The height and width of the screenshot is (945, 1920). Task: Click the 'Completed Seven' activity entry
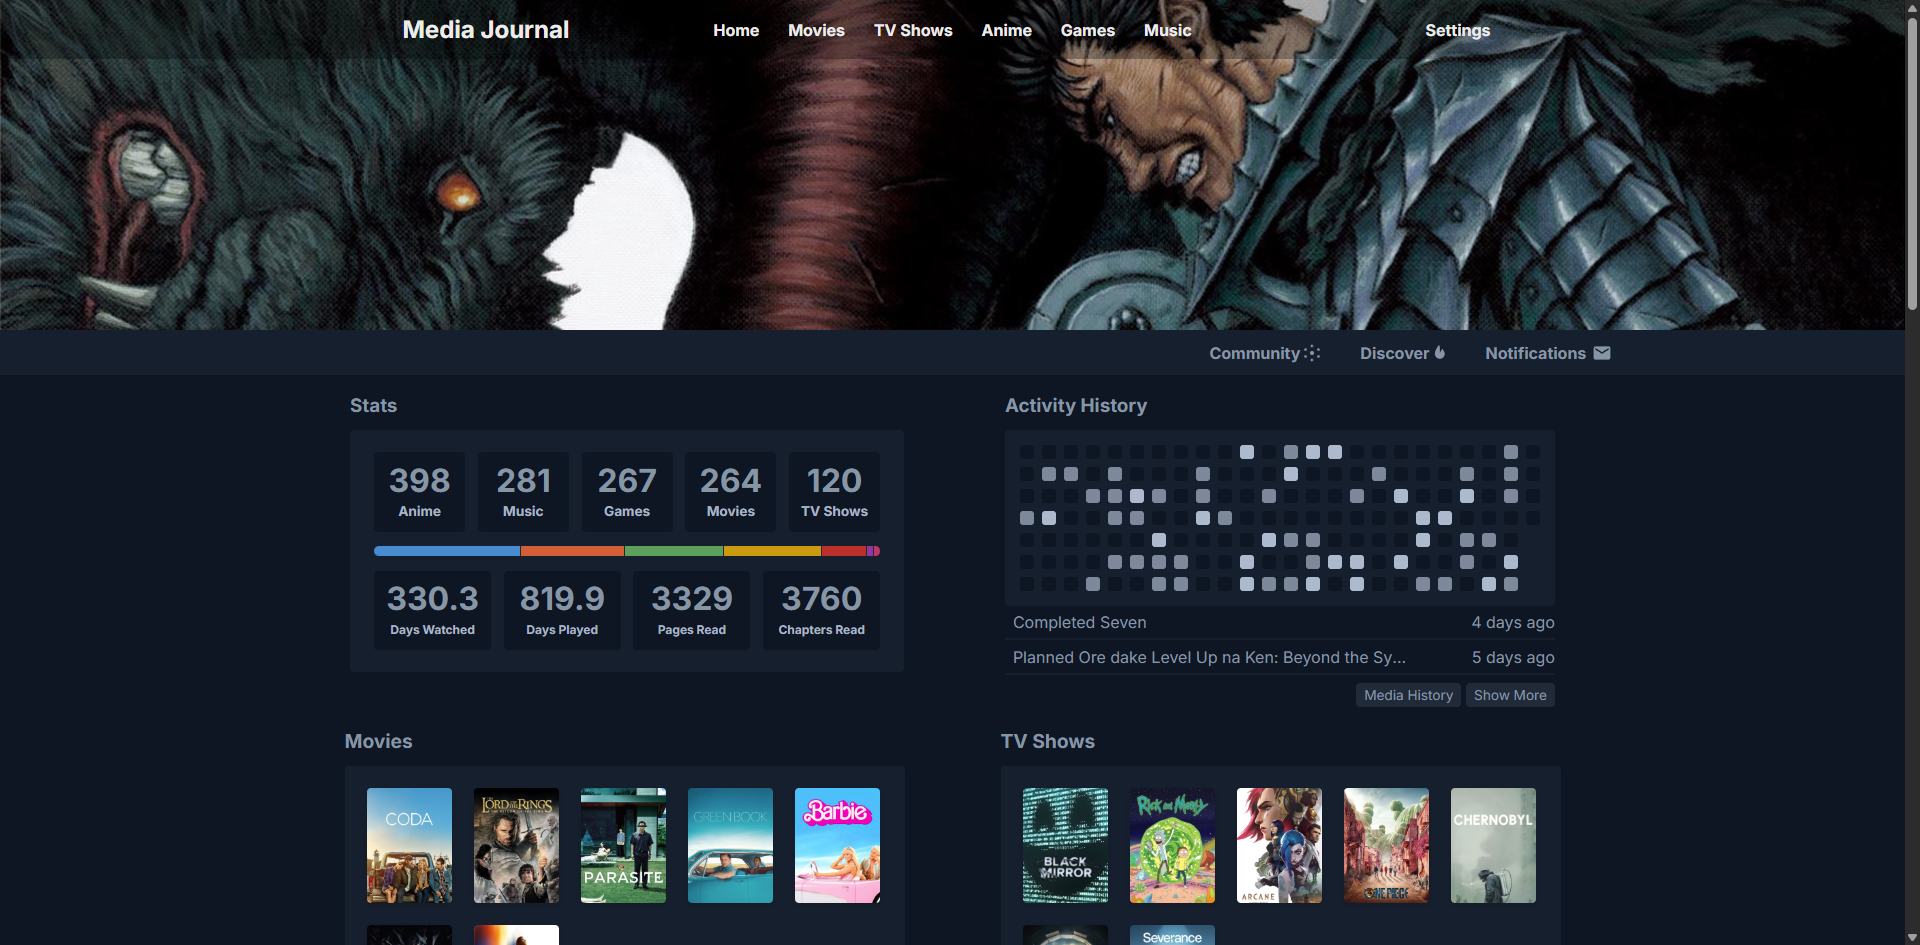(1080, 622)
